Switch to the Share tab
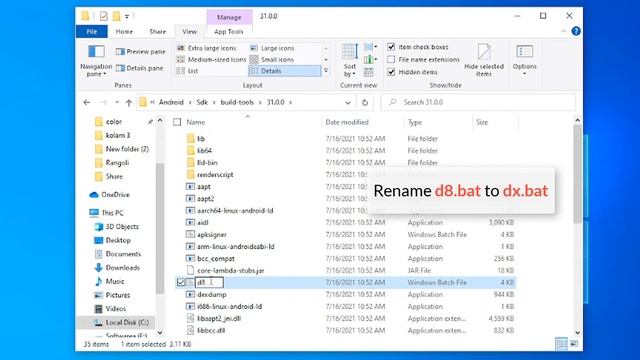640x360 pixels. (x=158, y=31)
